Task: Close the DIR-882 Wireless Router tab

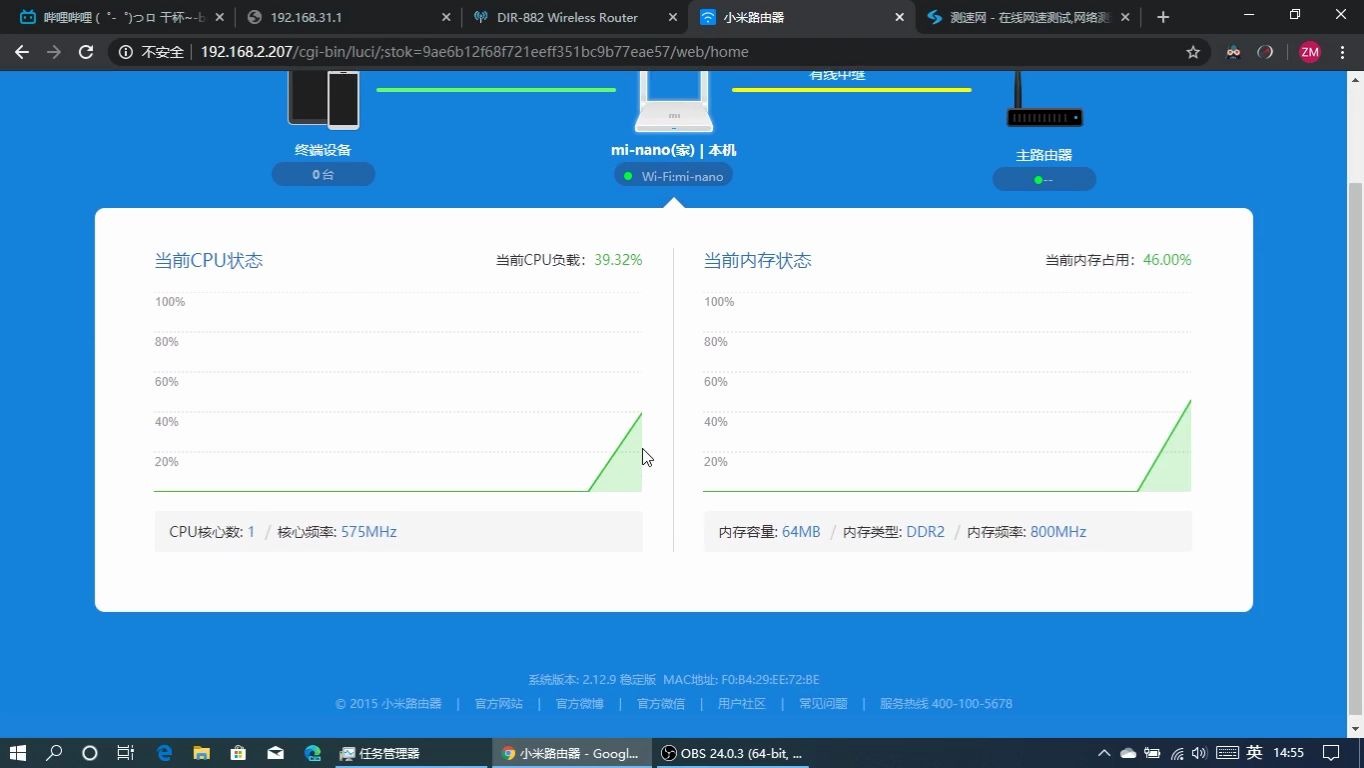Action: click(671, 17)
